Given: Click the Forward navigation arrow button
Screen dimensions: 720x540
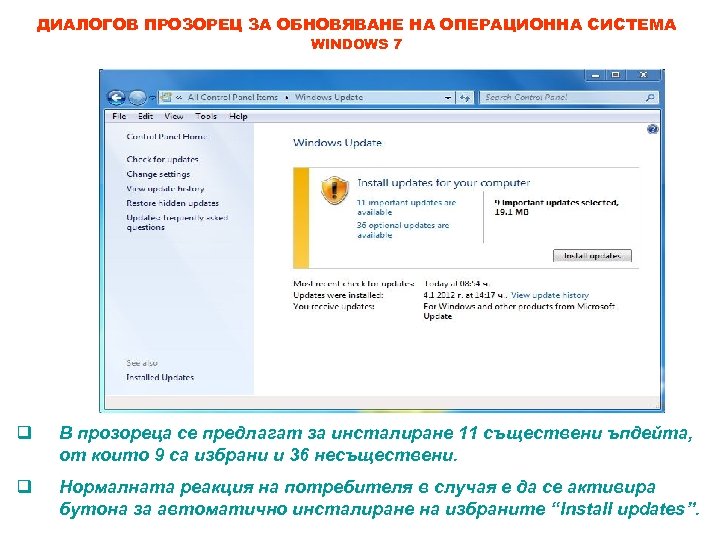Looking at the screenshot, I should 137,97.
